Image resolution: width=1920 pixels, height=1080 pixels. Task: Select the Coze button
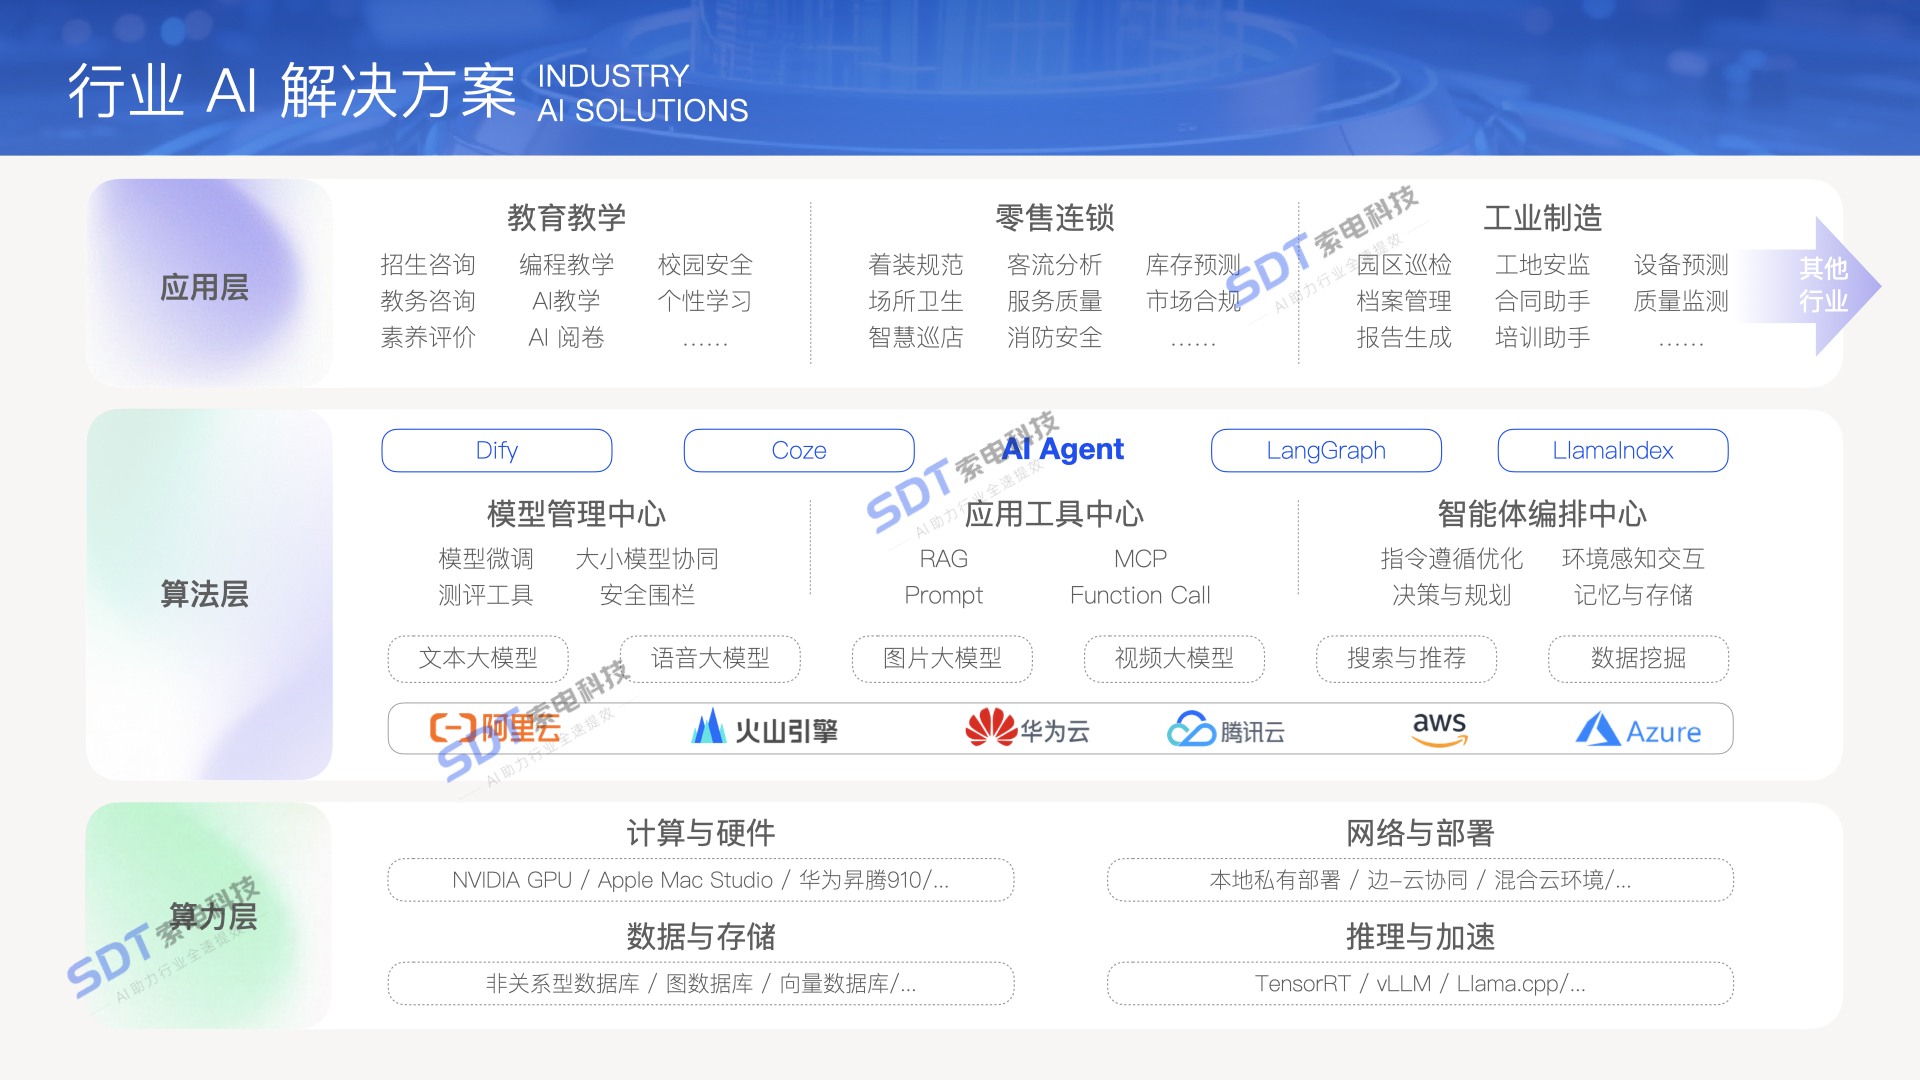(799, 451)
